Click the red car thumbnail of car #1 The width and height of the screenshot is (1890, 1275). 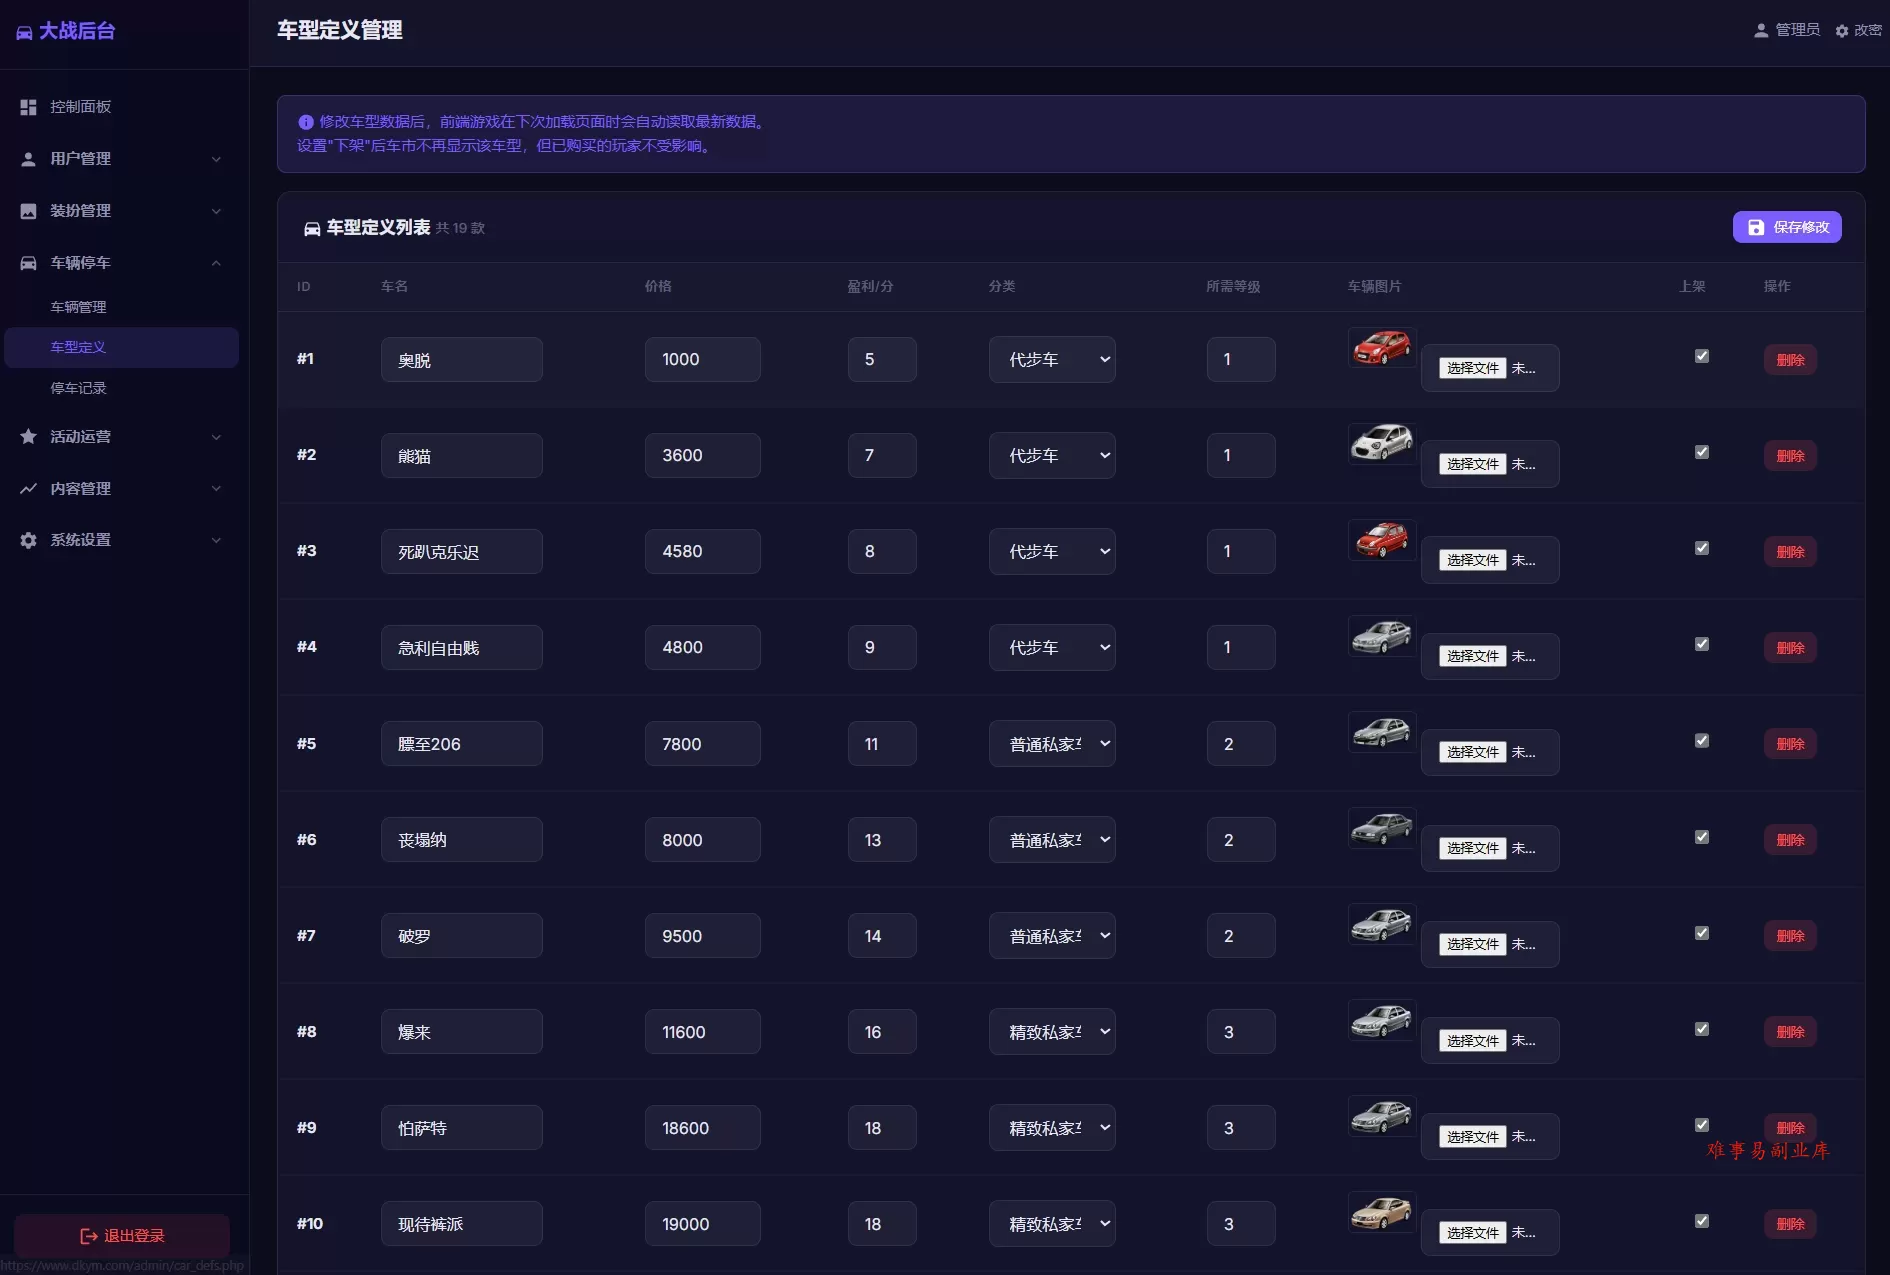point(1382,348)
